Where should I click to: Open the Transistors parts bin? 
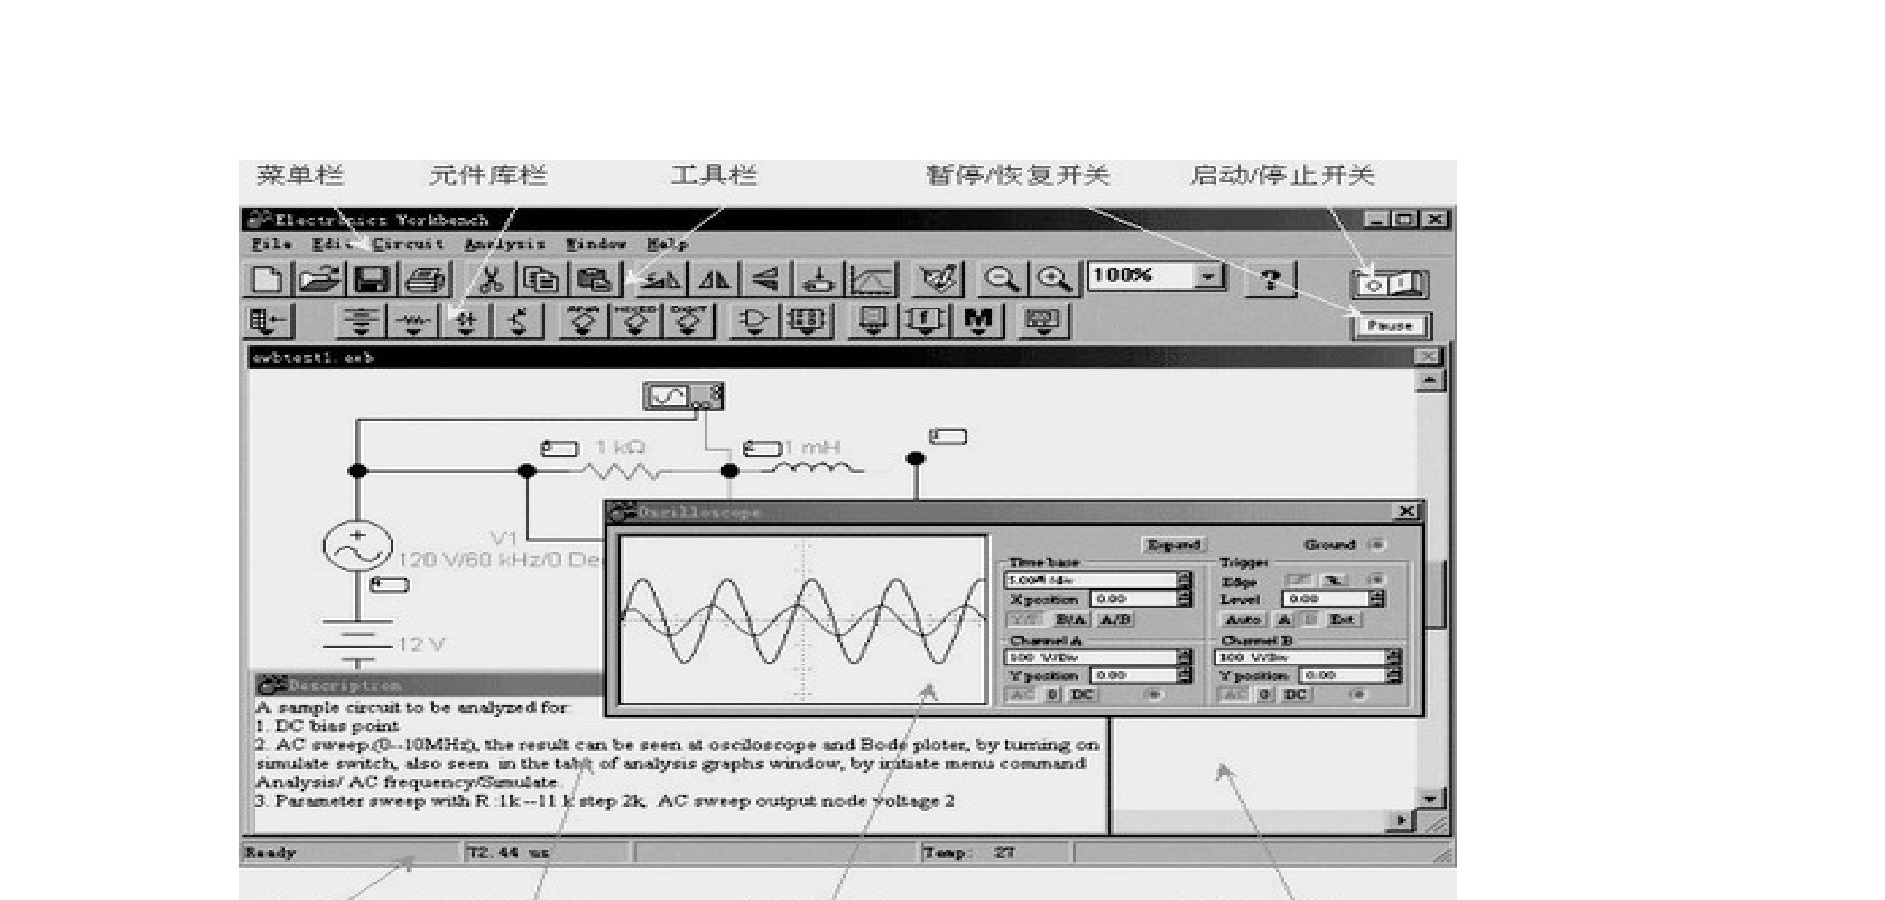click(x=518, y=322)
